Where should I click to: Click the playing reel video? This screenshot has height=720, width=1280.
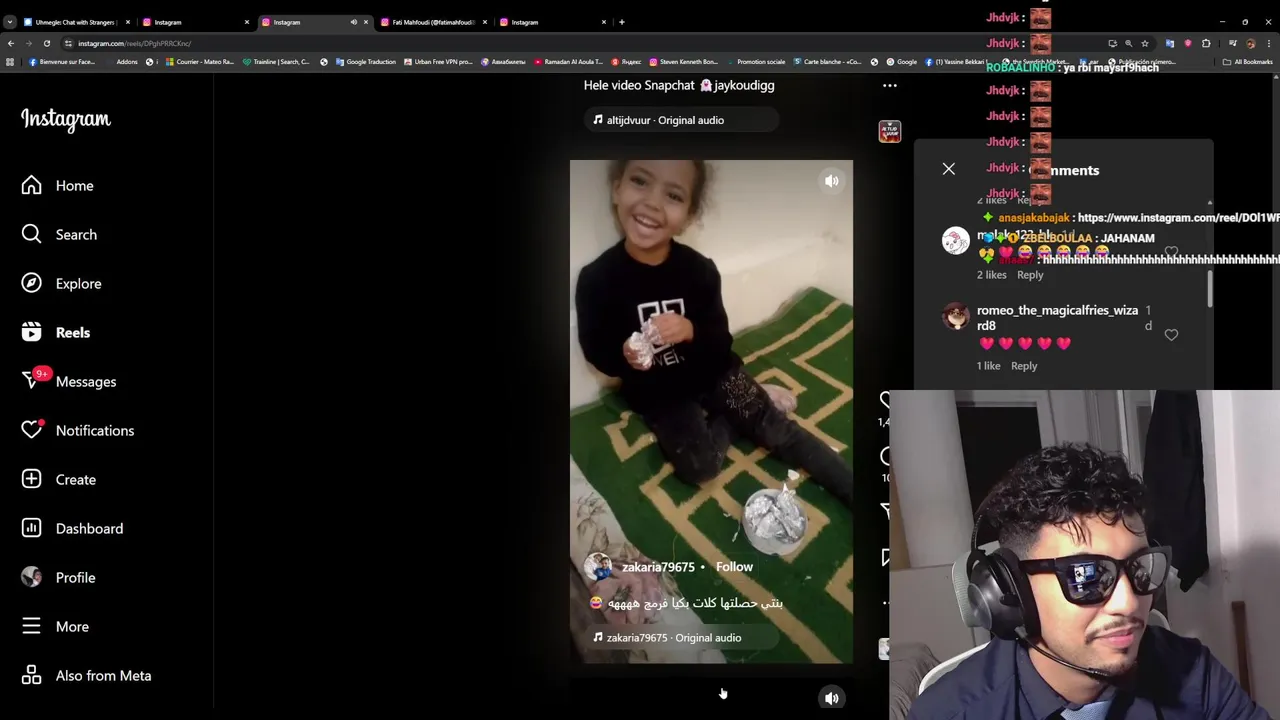711,411
